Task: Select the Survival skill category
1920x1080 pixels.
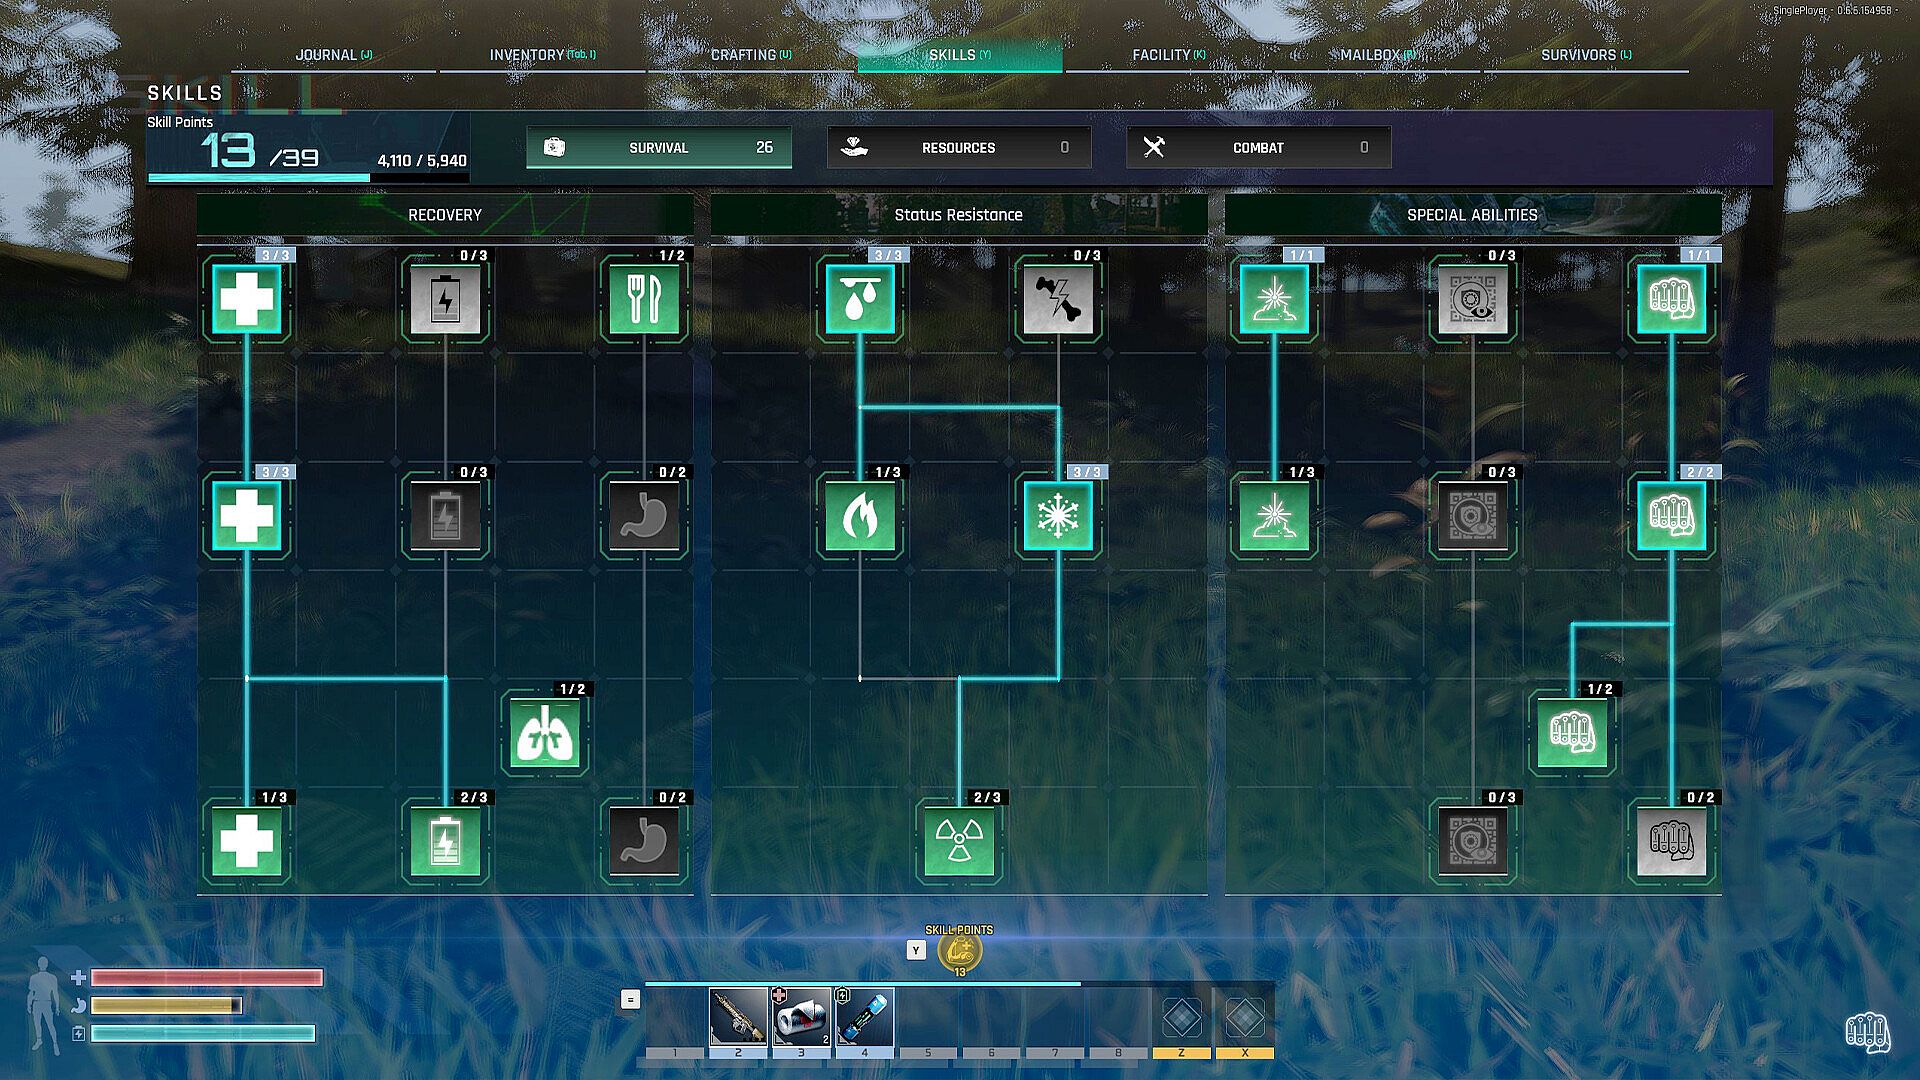Action: click(658, 148)
